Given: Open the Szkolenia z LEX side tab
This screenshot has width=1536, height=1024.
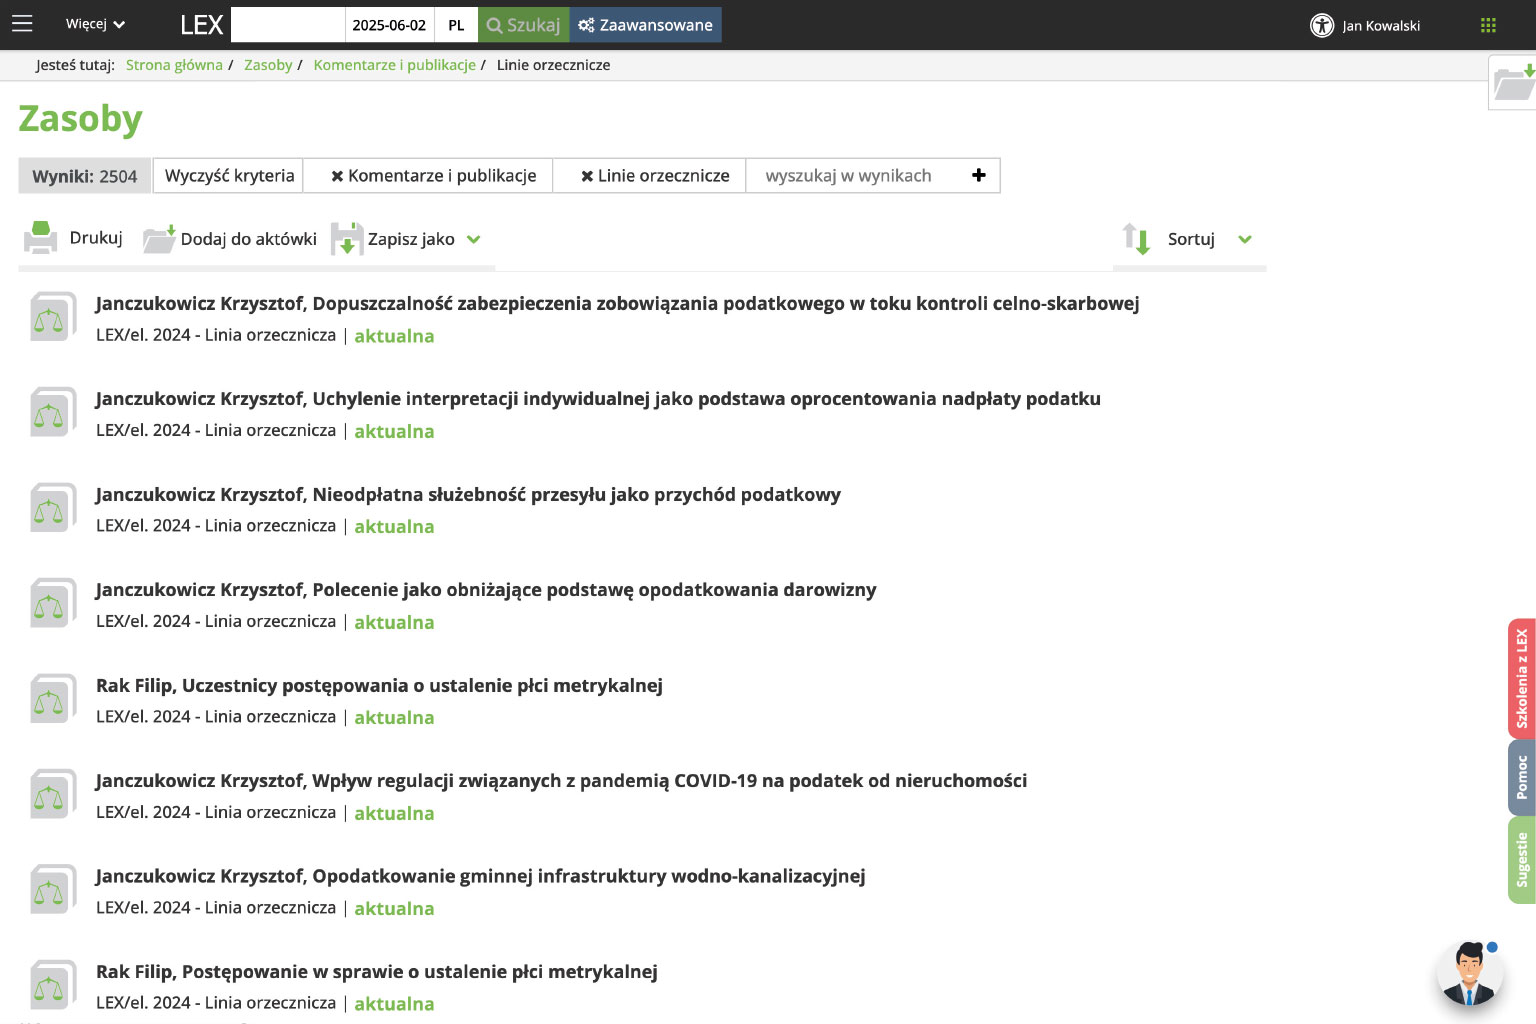Looking at the screenshot, I should coord(1521,679).
